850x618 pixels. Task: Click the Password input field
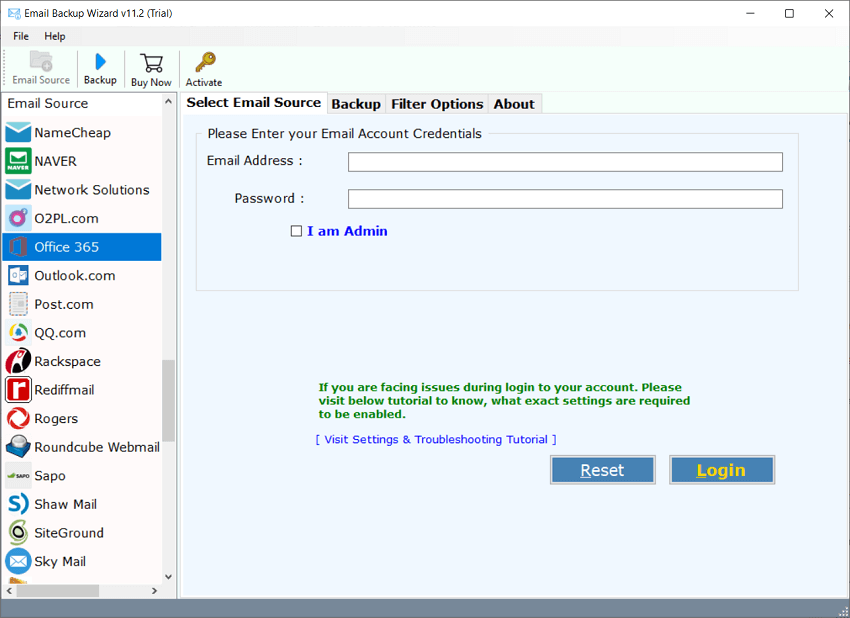coord(565,199)
